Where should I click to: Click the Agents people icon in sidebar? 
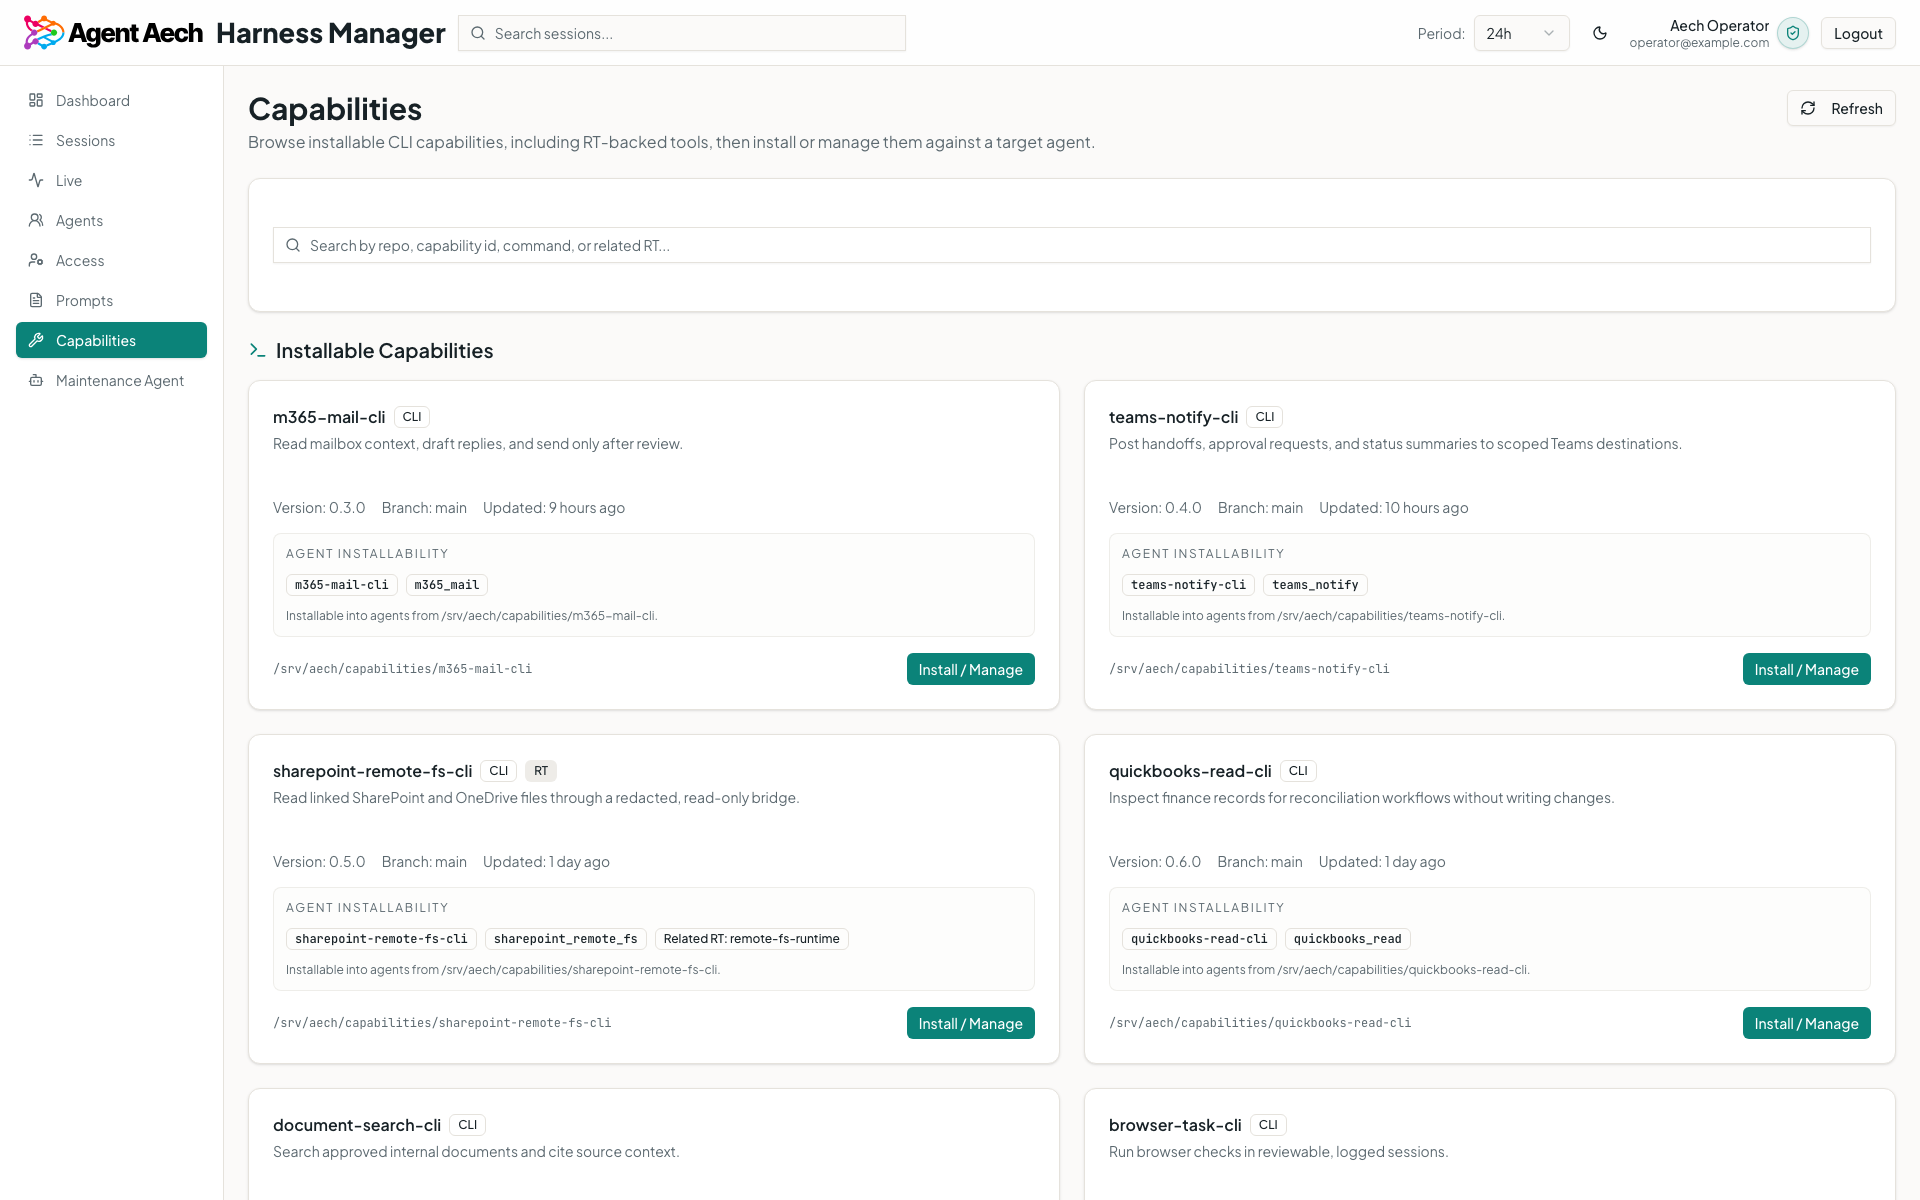36,220
